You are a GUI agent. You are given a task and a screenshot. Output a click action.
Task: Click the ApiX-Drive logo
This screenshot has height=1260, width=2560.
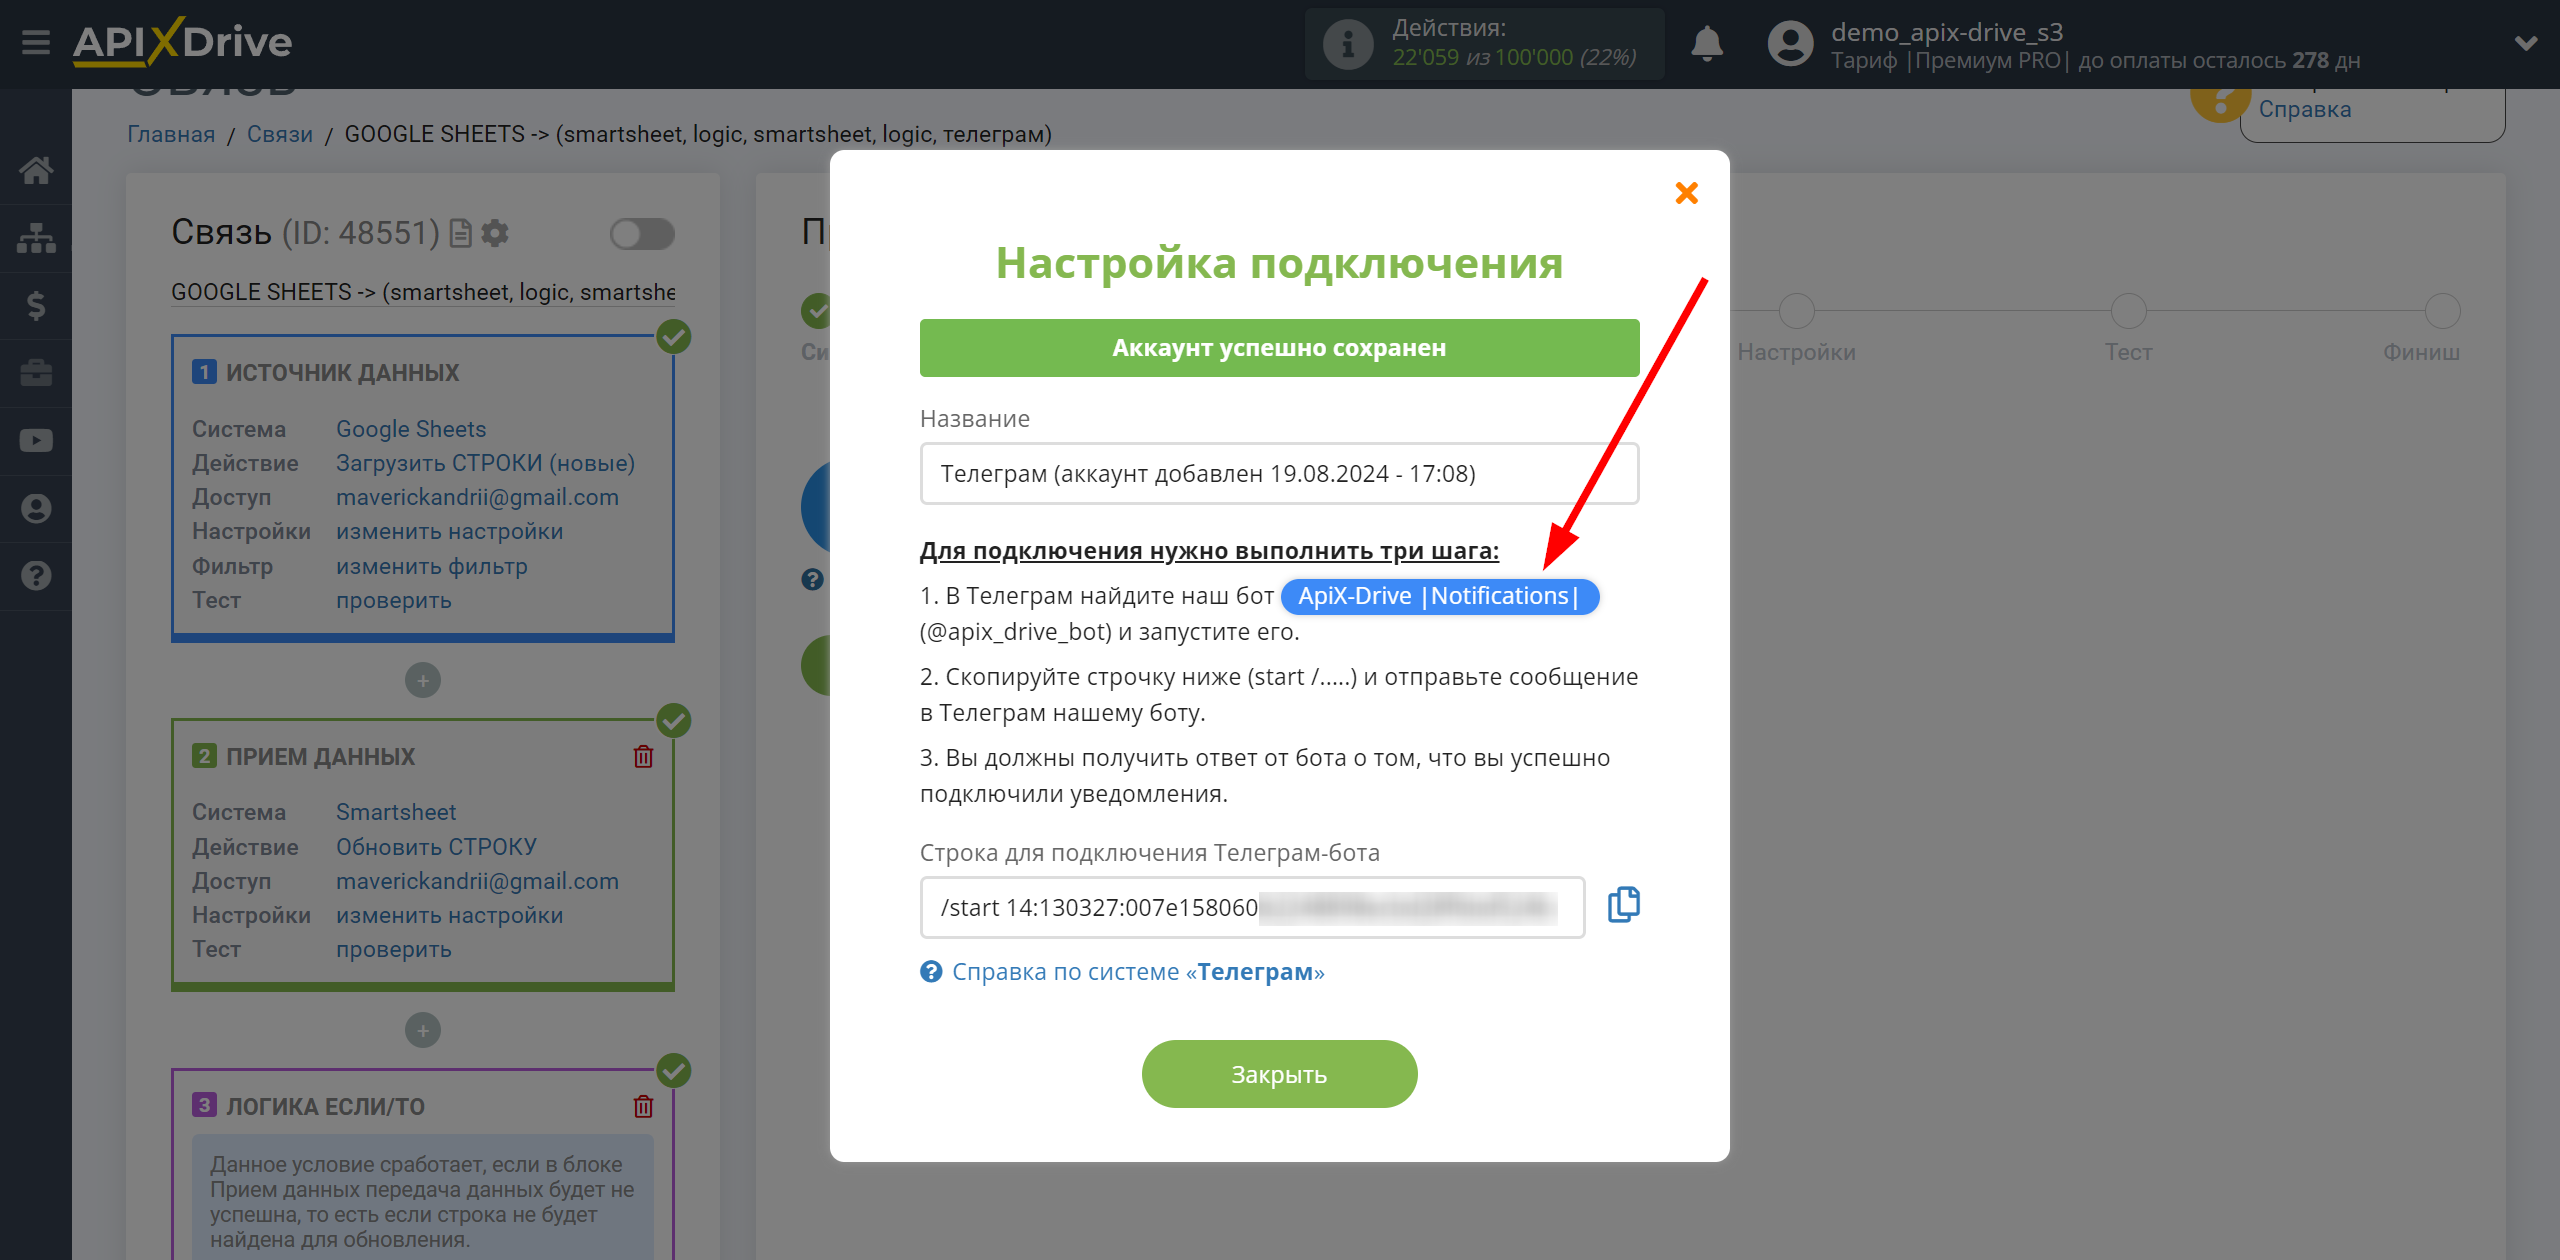click(x=183, y=43)
